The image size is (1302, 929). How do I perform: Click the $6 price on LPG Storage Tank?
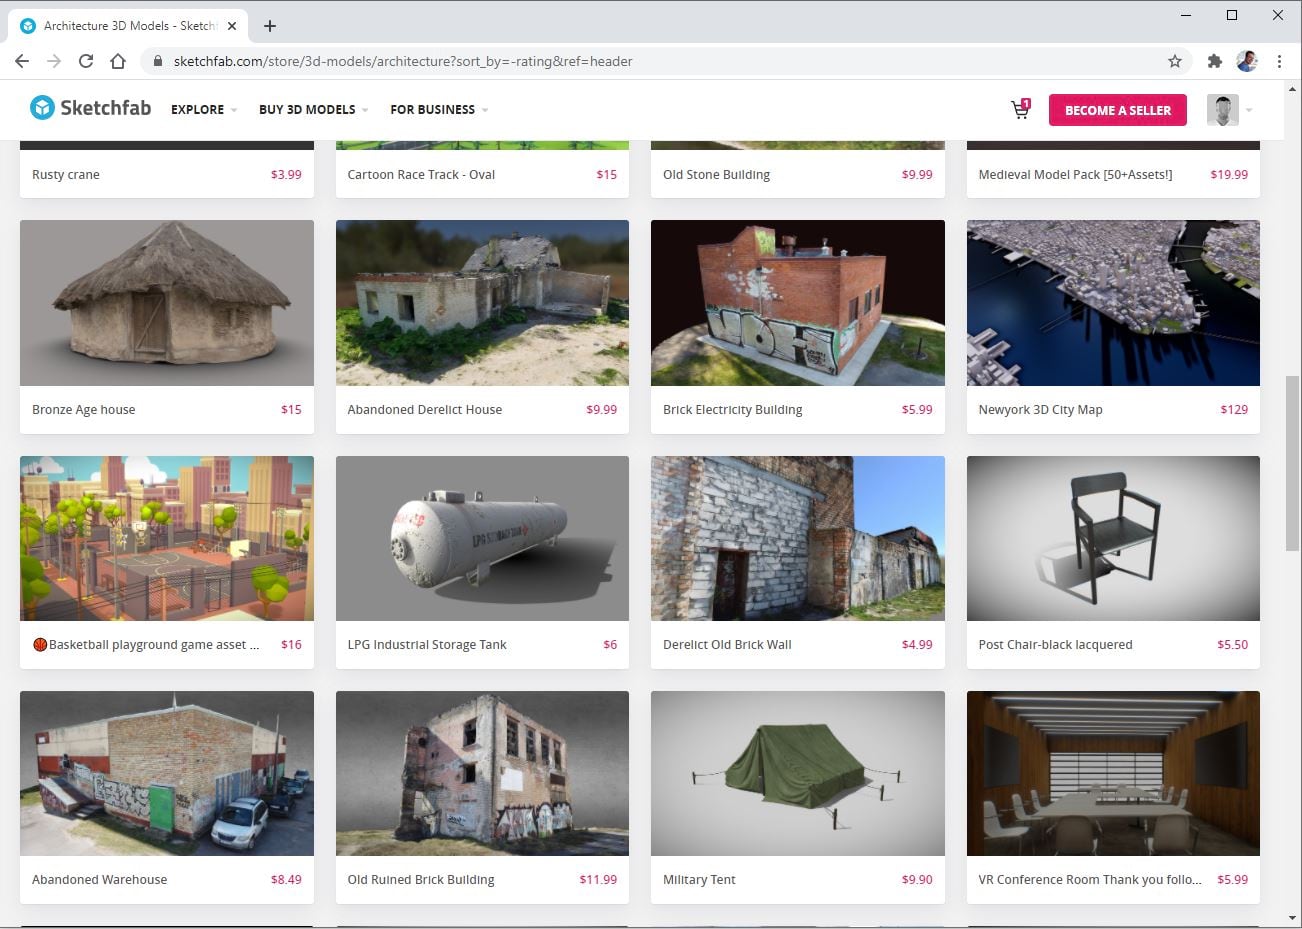(x=610, y=645)
